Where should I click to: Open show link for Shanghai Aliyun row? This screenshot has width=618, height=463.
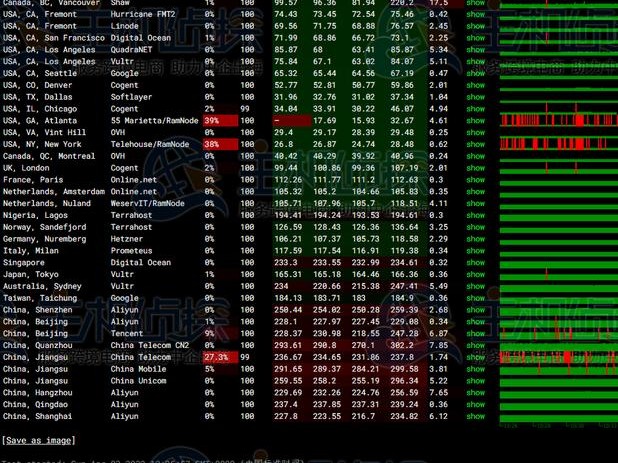tap(476, 416)
